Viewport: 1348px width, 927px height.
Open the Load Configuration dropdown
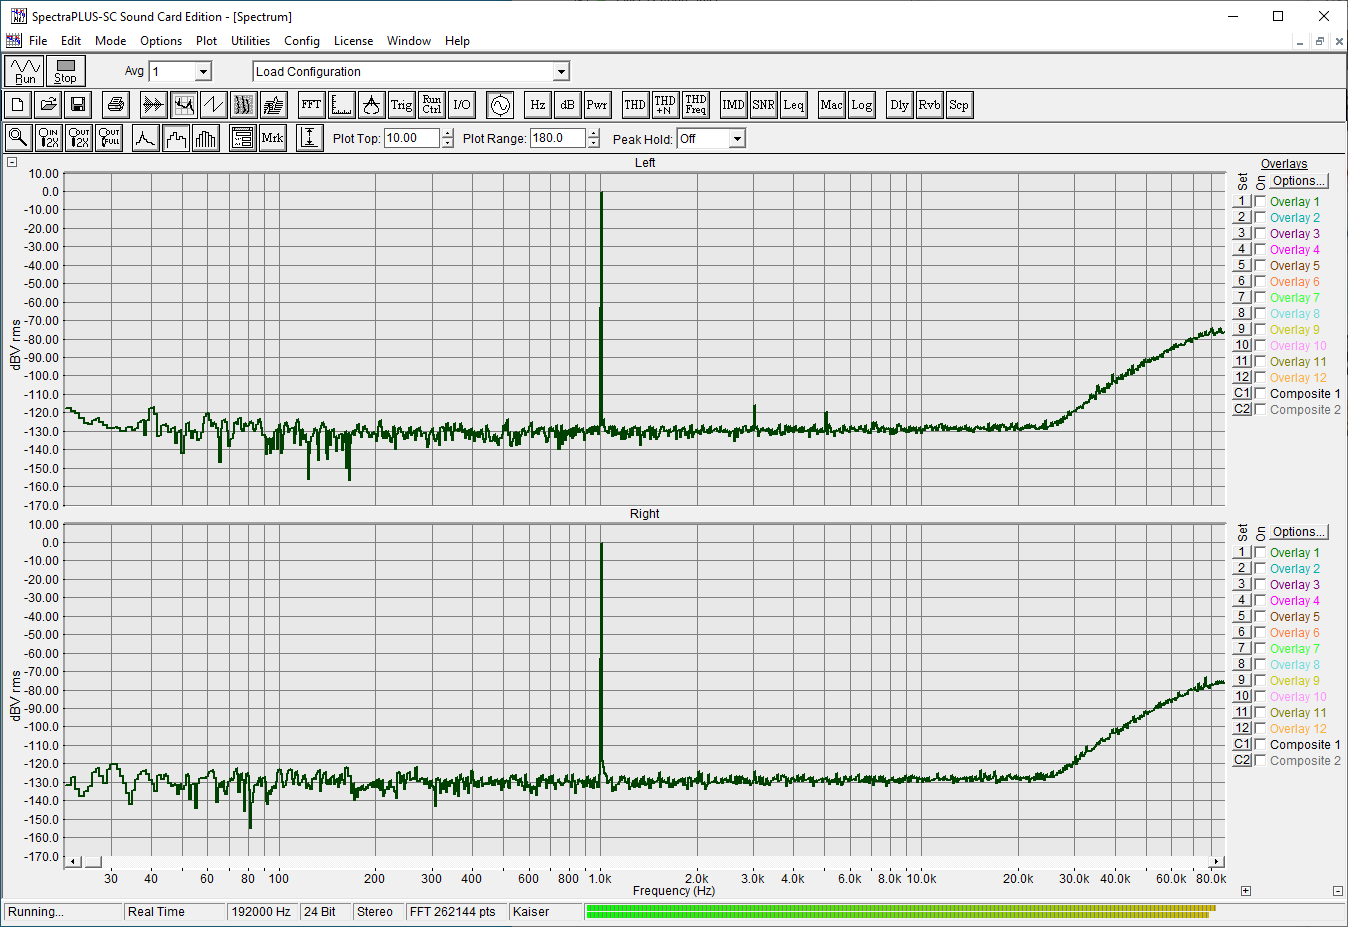tap(561, 71)
